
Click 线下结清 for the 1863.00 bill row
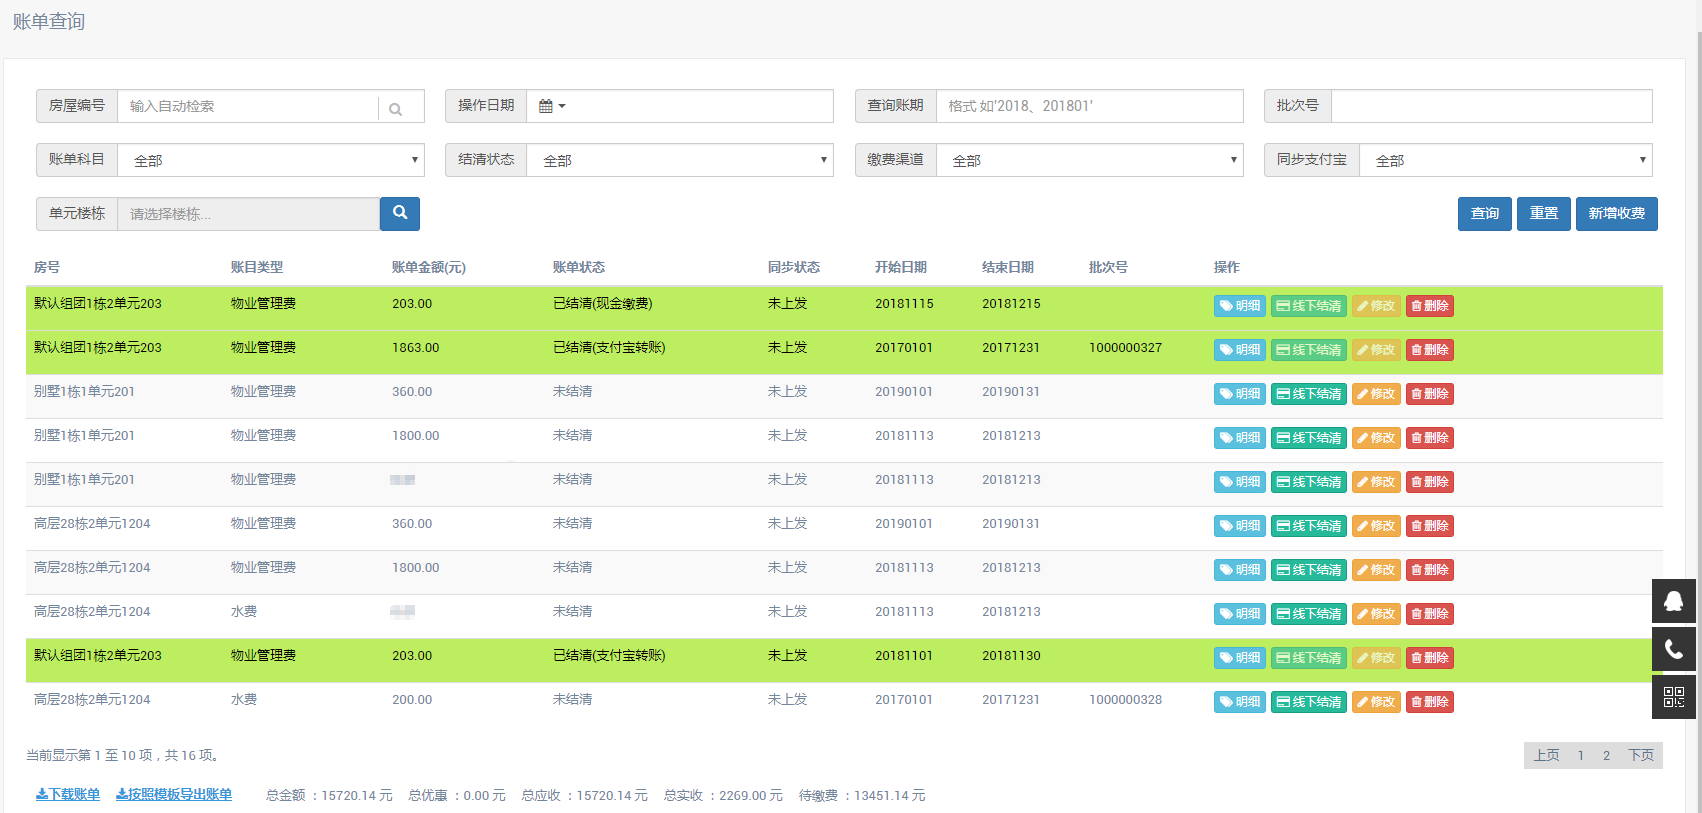coord(1309,350)
